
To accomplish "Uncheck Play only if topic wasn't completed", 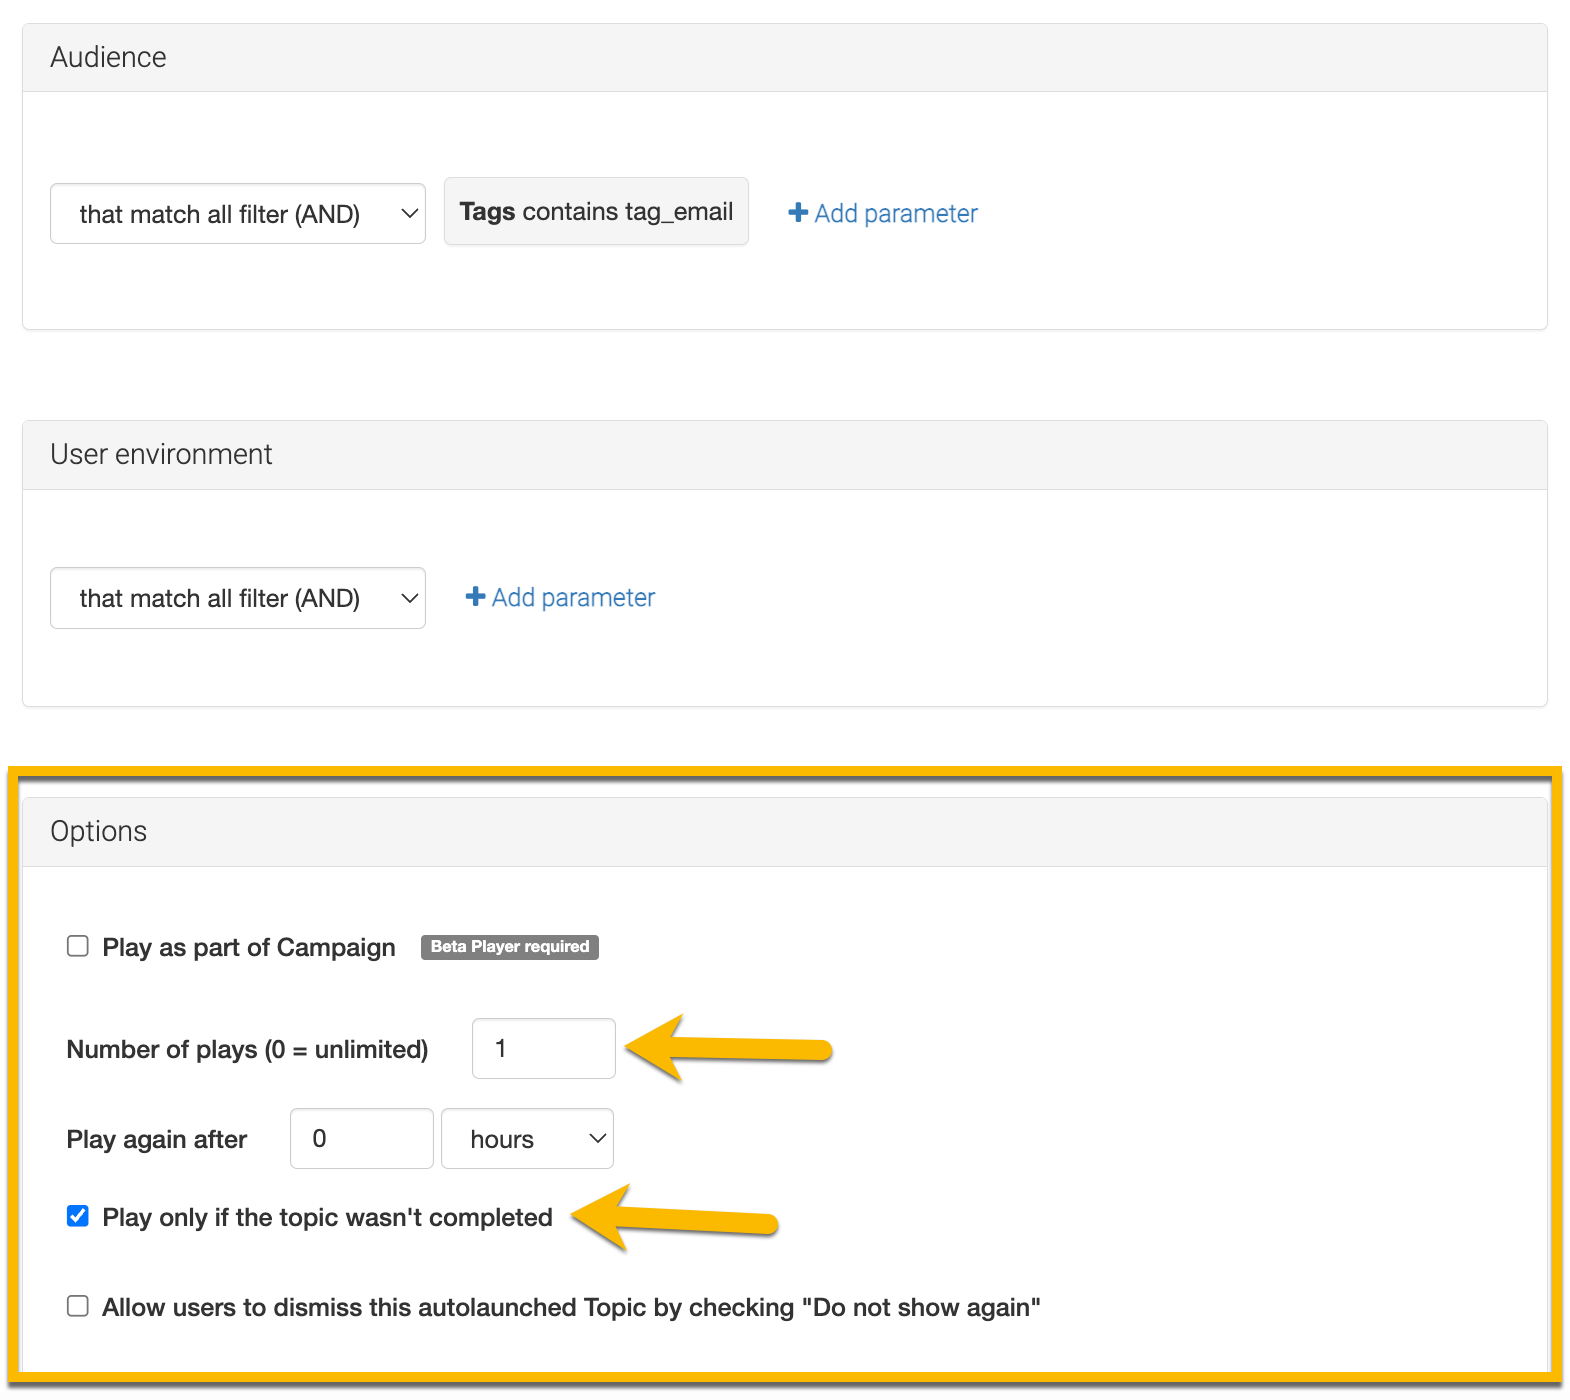I will tap(78, 1216).
